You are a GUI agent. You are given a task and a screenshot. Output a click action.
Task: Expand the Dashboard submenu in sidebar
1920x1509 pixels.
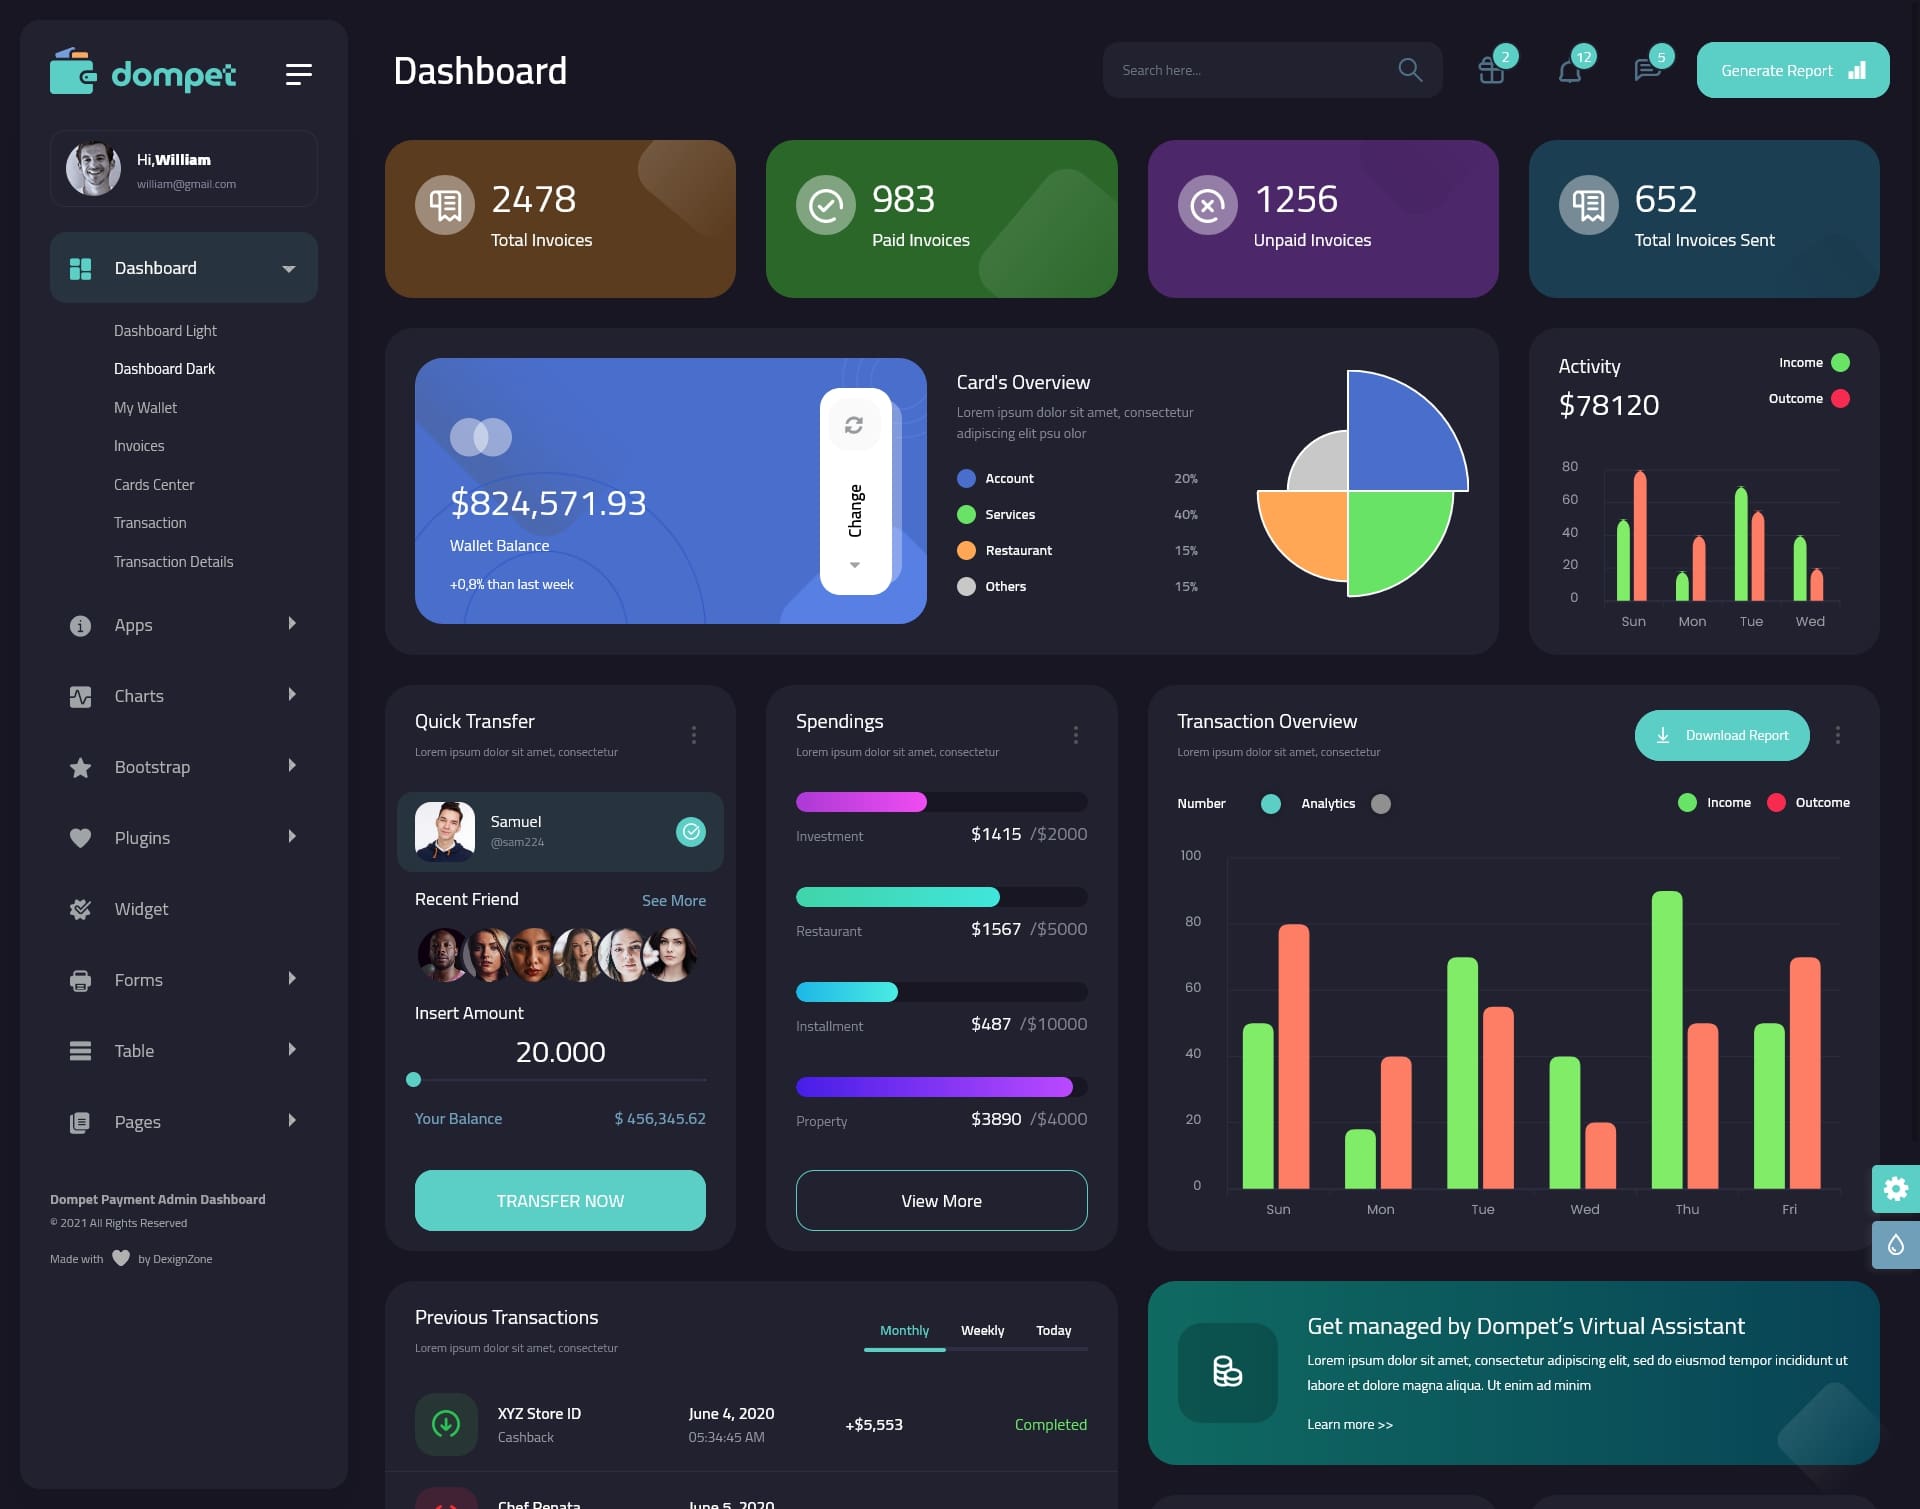pyautogui.click(x=287, y=267)
